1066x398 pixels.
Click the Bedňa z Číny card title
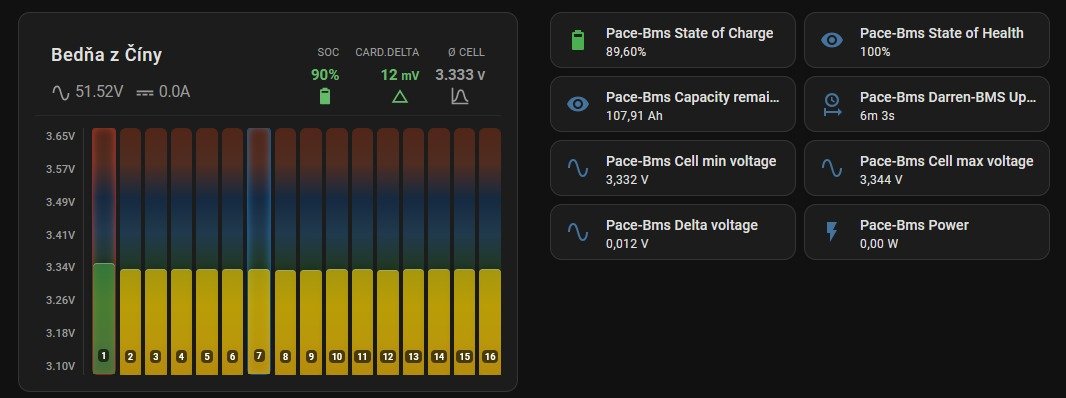coord(106,56)
